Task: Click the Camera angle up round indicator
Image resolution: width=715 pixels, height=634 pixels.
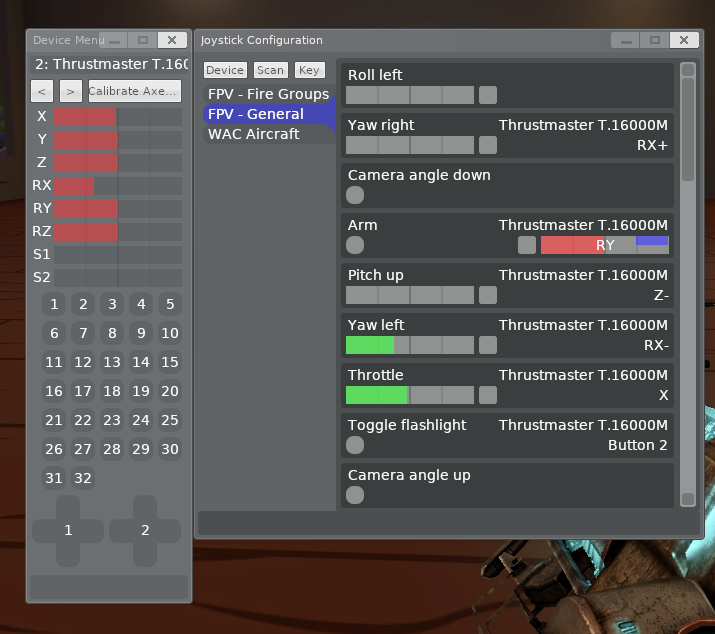Action: 355,495
